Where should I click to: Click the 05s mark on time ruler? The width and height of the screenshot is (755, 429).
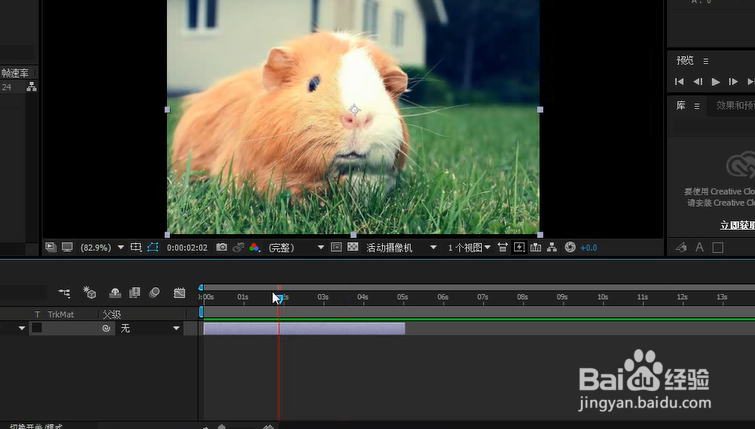[x=402, y=298]
